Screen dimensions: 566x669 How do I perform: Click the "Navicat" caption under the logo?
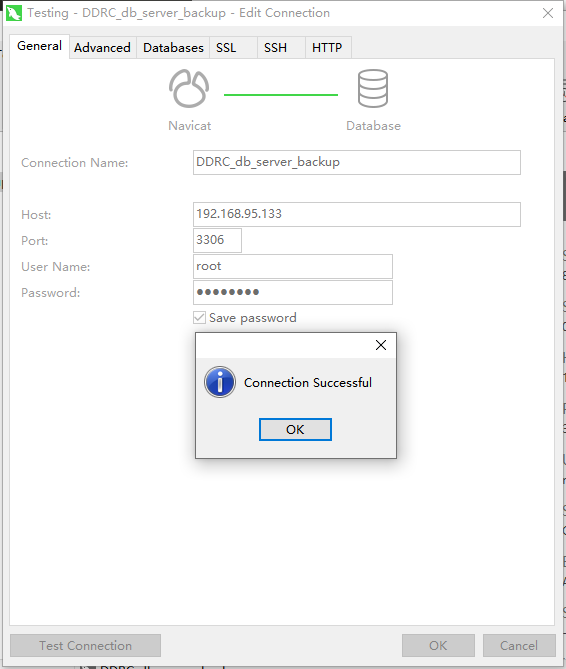[x=189, y=126]
